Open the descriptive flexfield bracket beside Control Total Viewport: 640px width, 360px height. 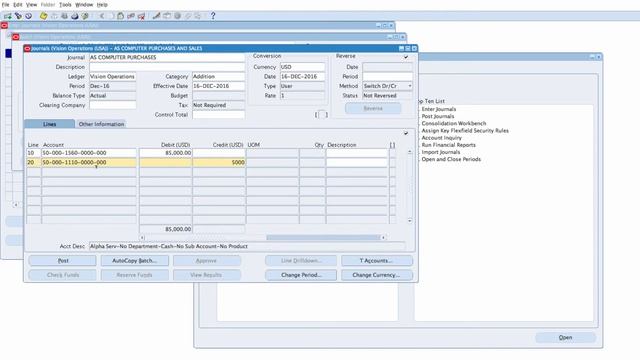pos(321,115)
